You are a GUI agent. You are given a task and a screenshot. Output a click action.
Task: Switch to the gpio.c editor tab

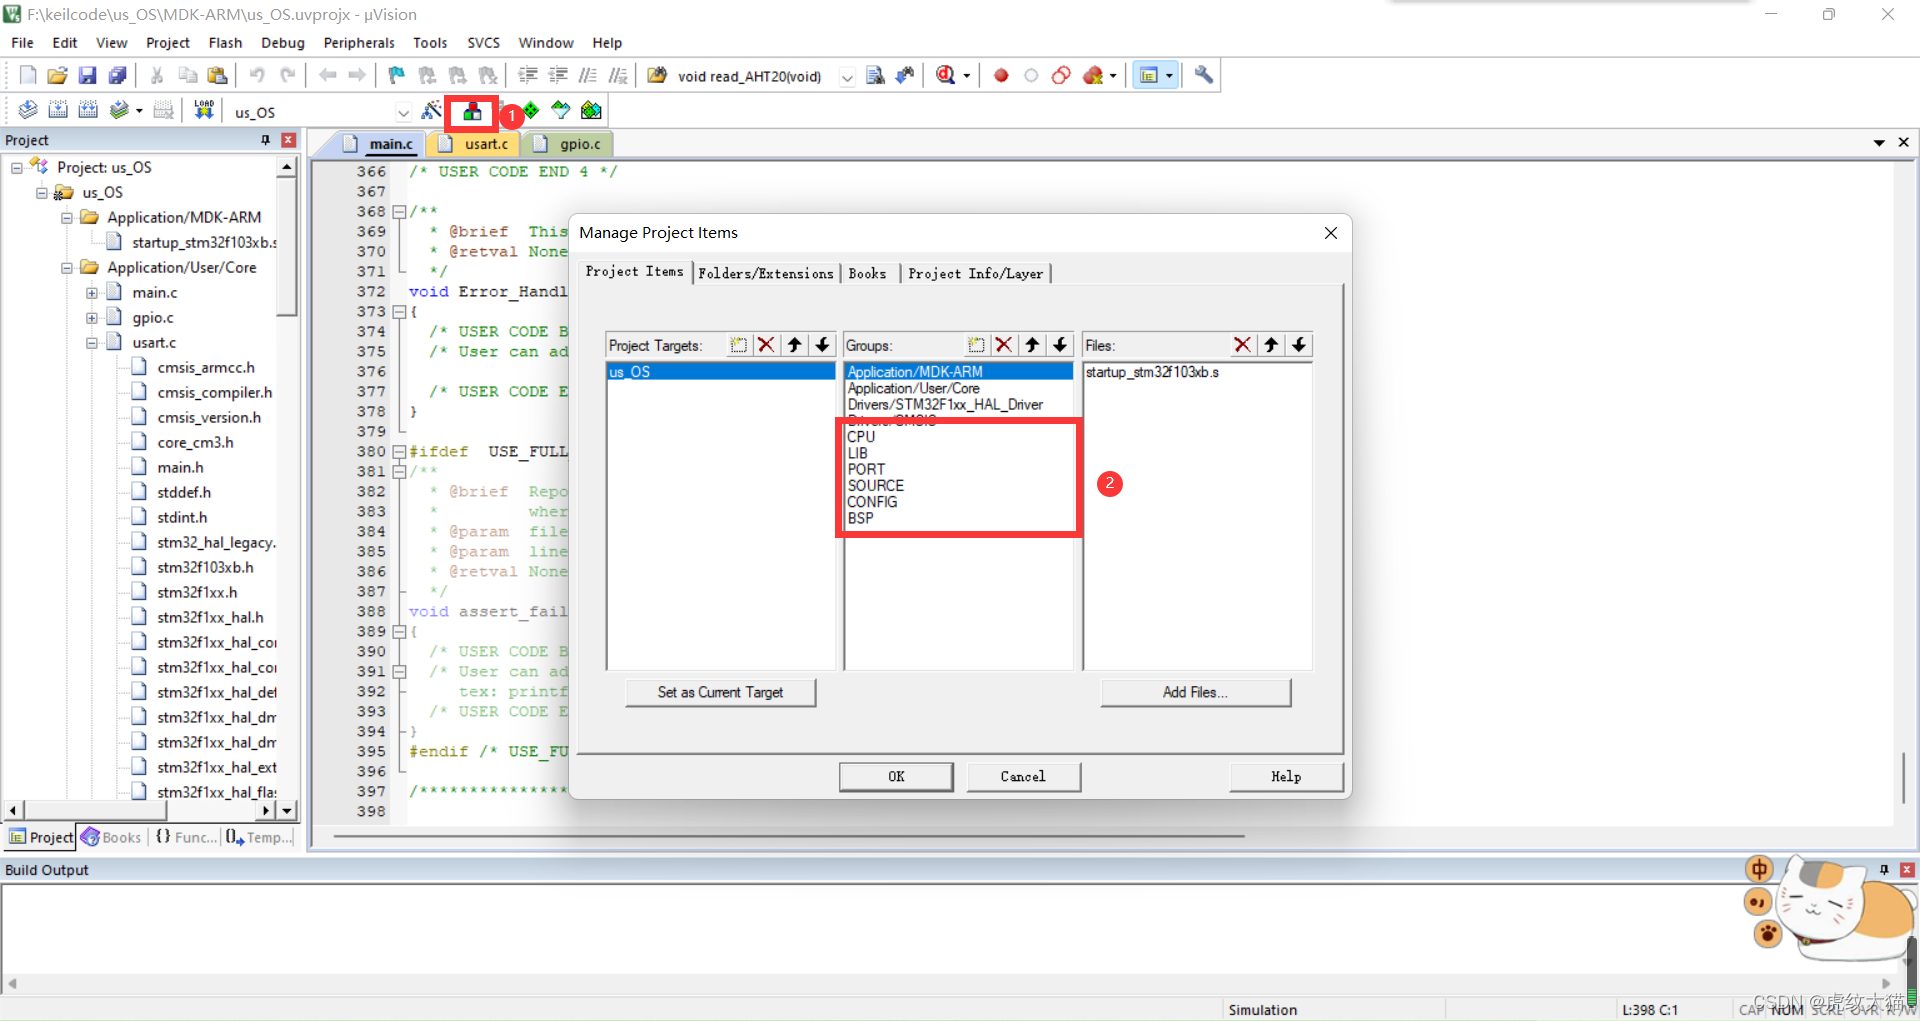pyautogui.click(x=570, y=144)
